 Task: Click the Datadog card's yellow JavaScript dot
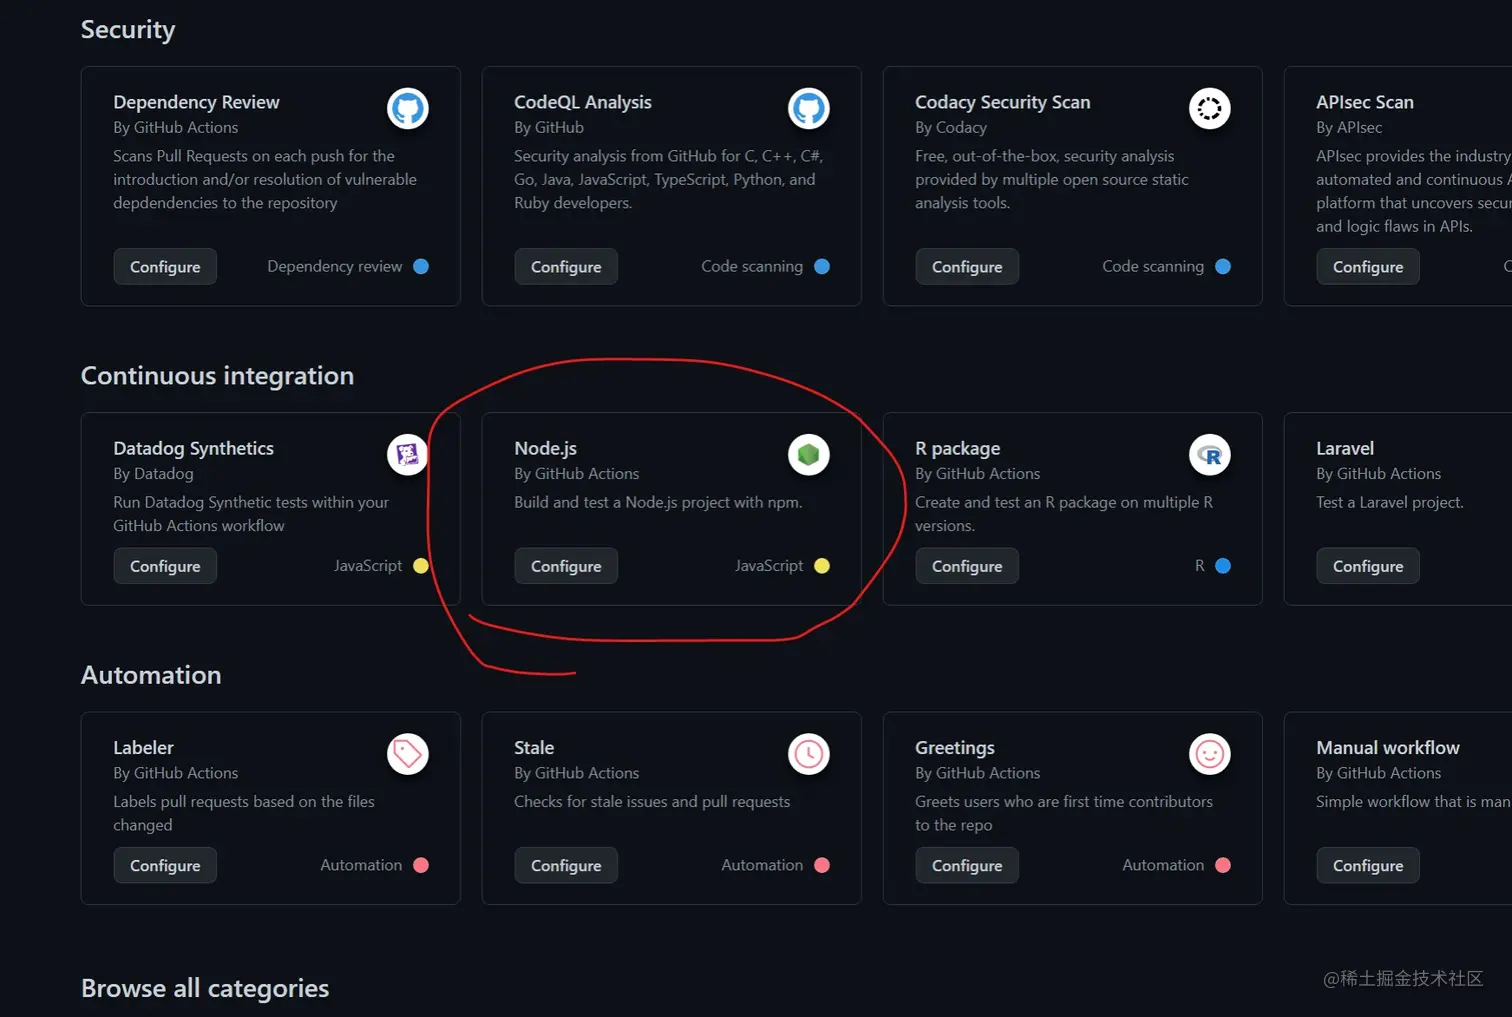421,566
